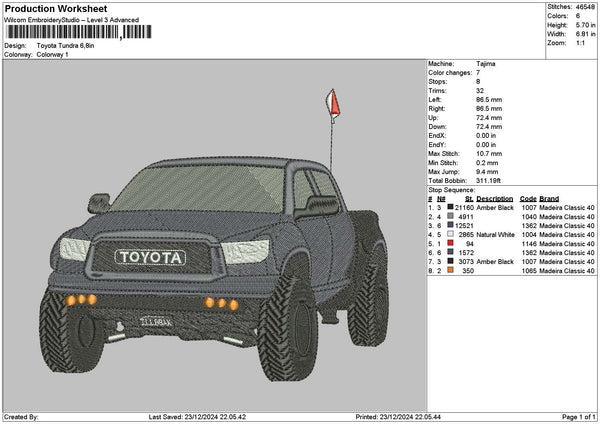Select the color swatch beside 12521 stitches
The image size is (600, 424).
coord(450,225)
